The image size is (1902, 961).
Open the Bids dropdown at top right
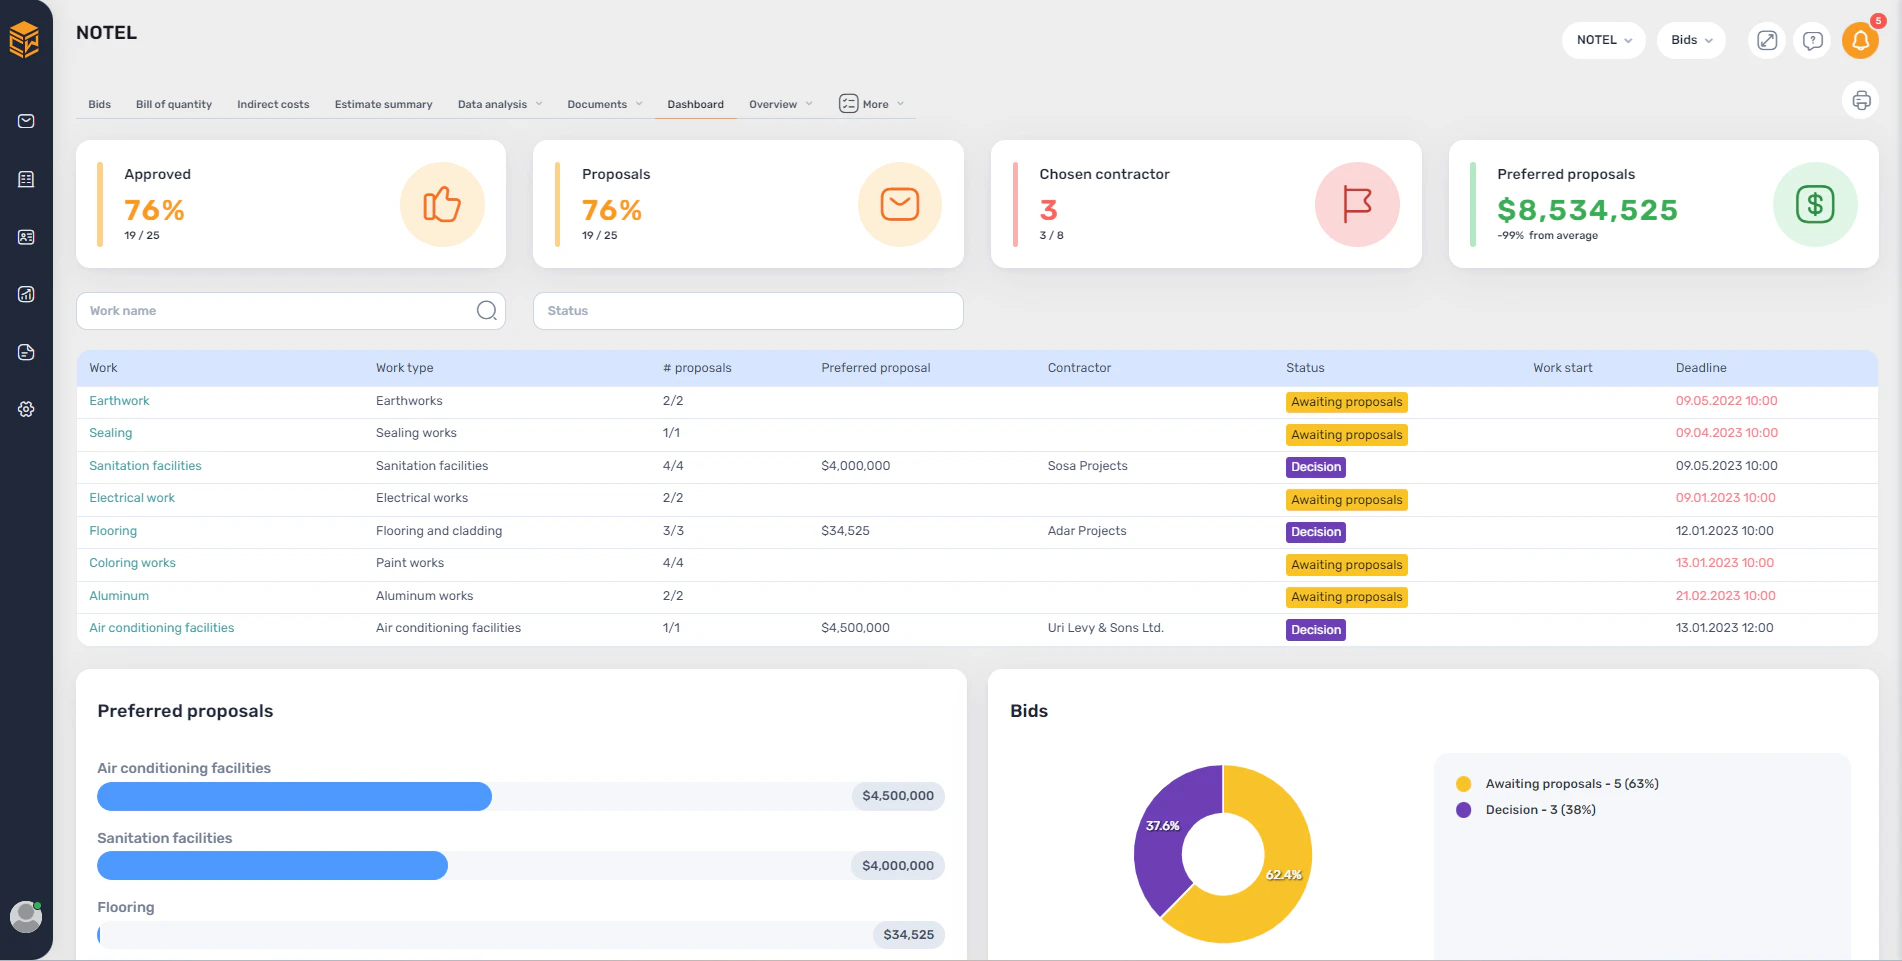pyautogui.click(x=1691, y=40)
